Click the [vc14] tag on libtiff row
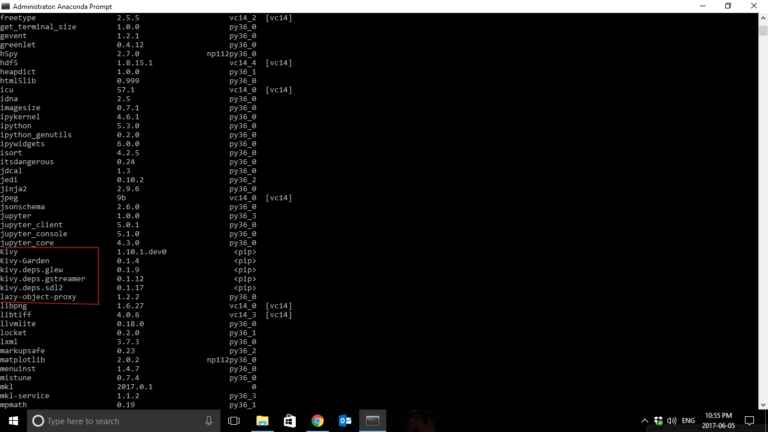This screenshot has height=432, width=768. click(x=279, y=315)
